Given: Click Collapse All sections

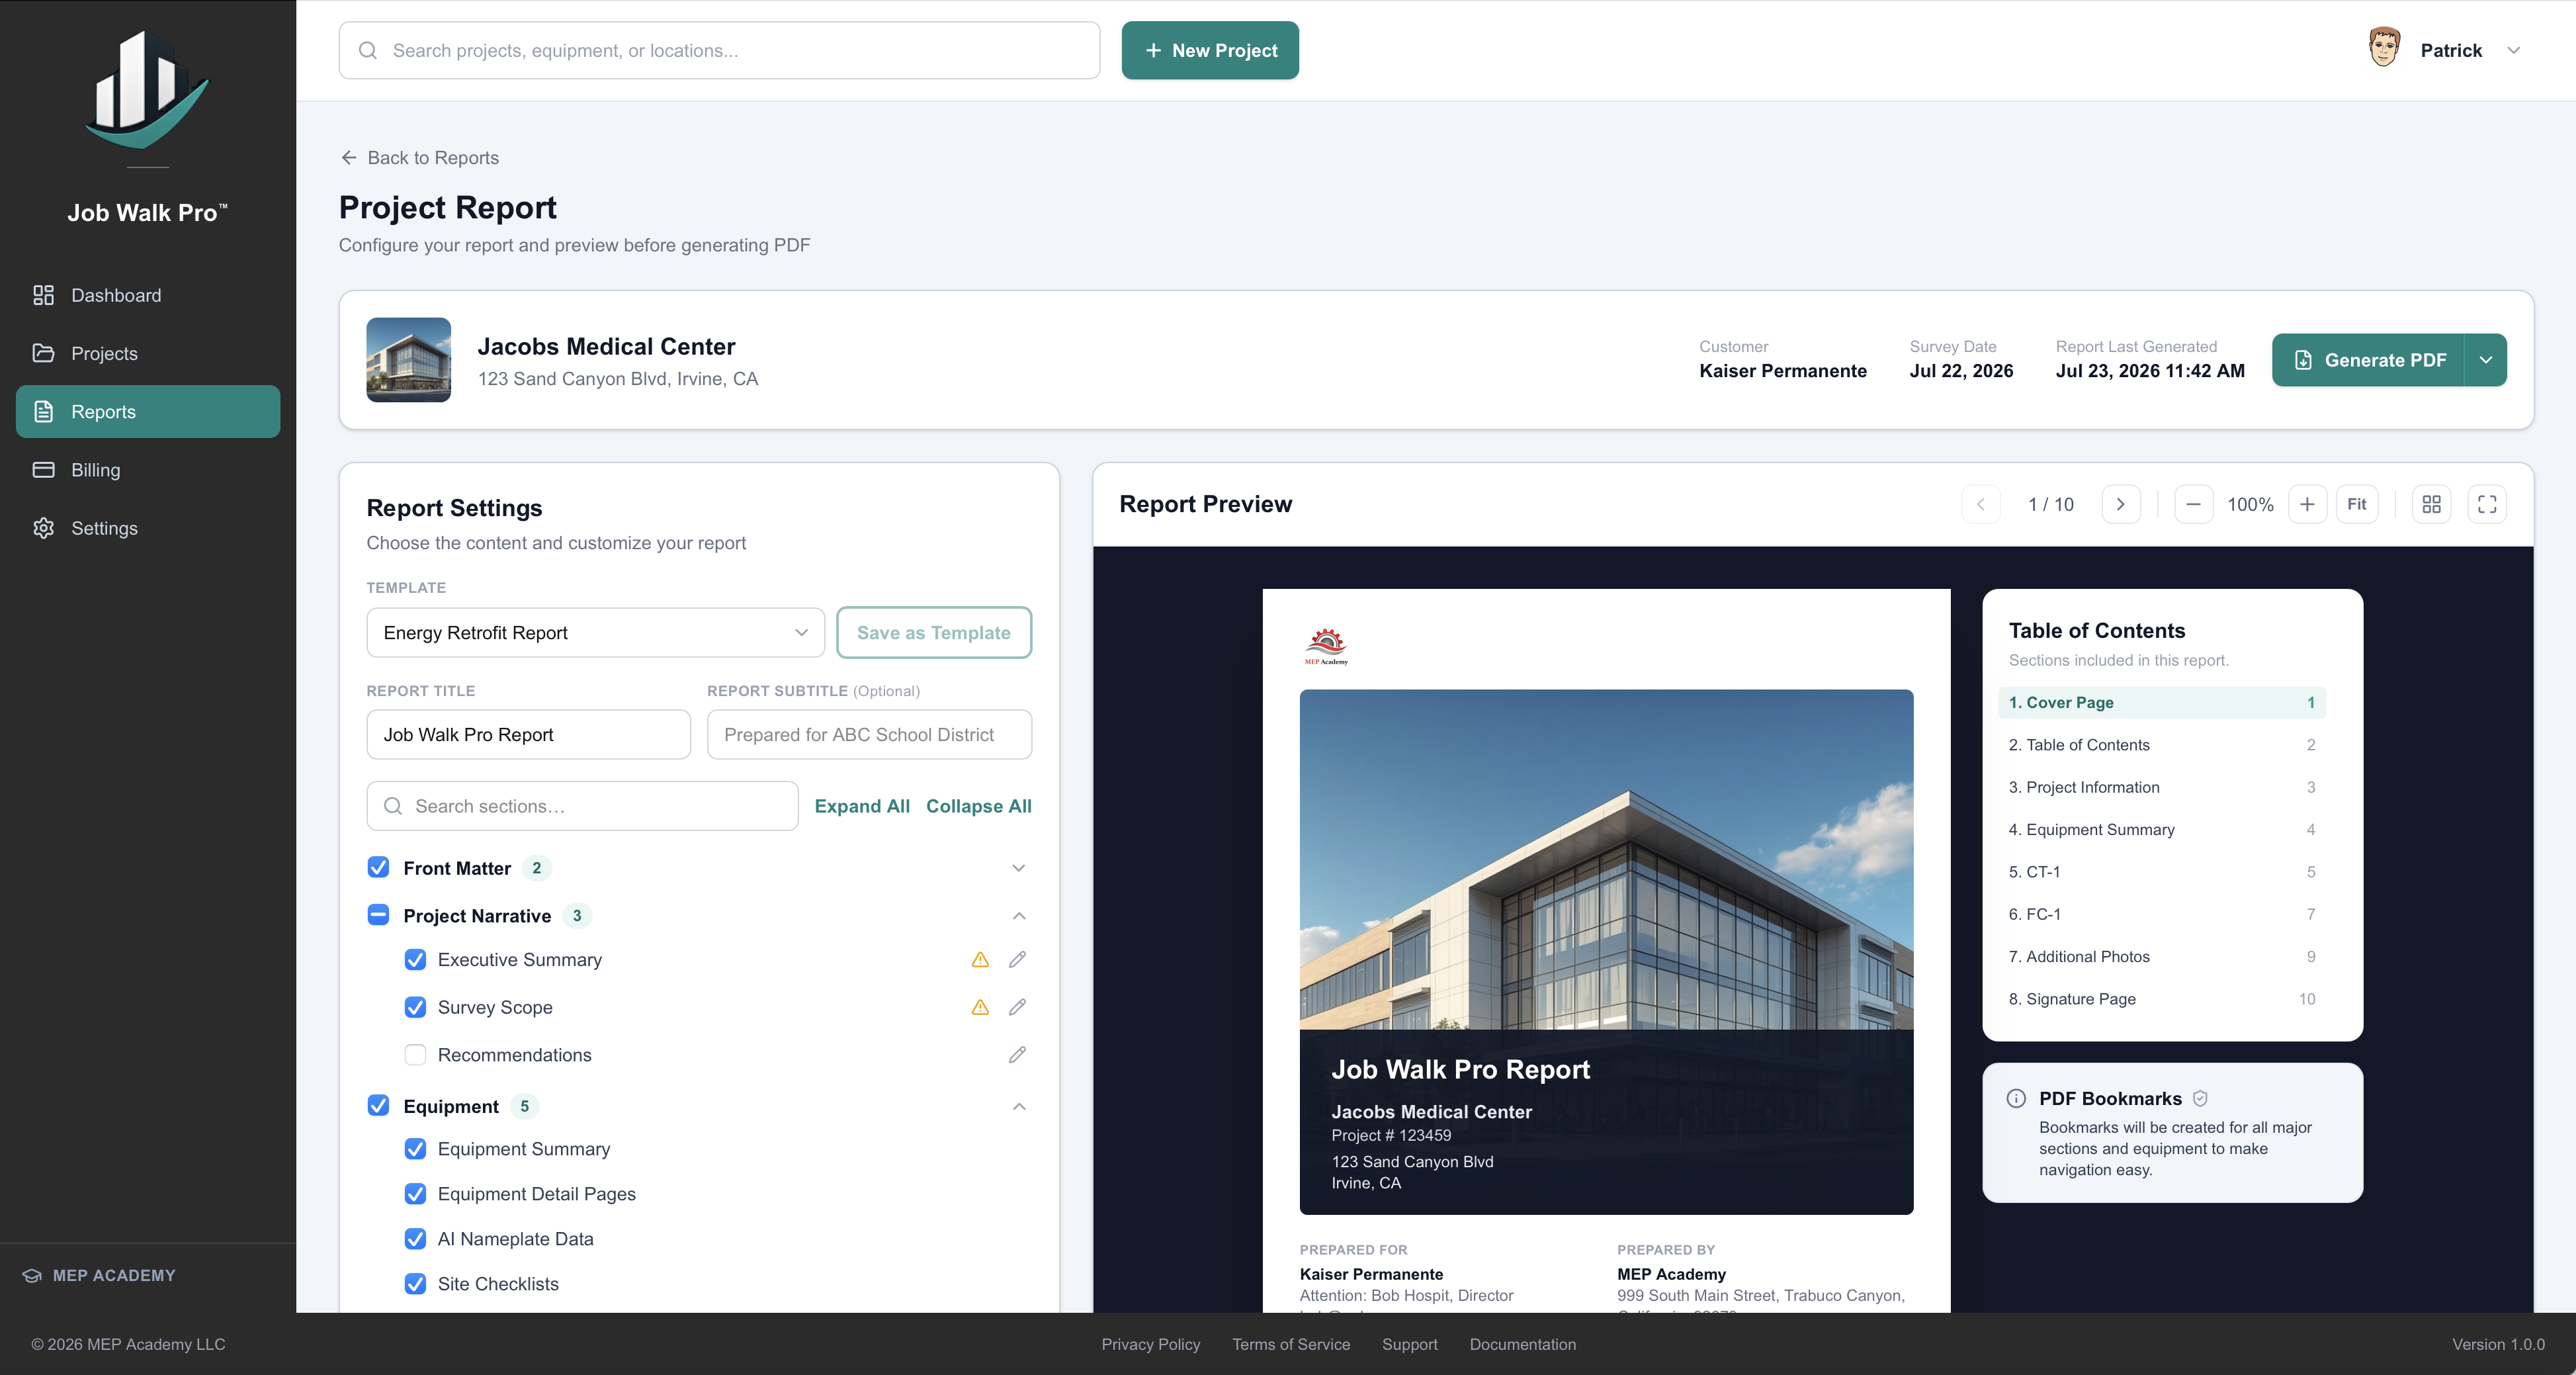Looking at the screenshot, I should coord(978,806).
